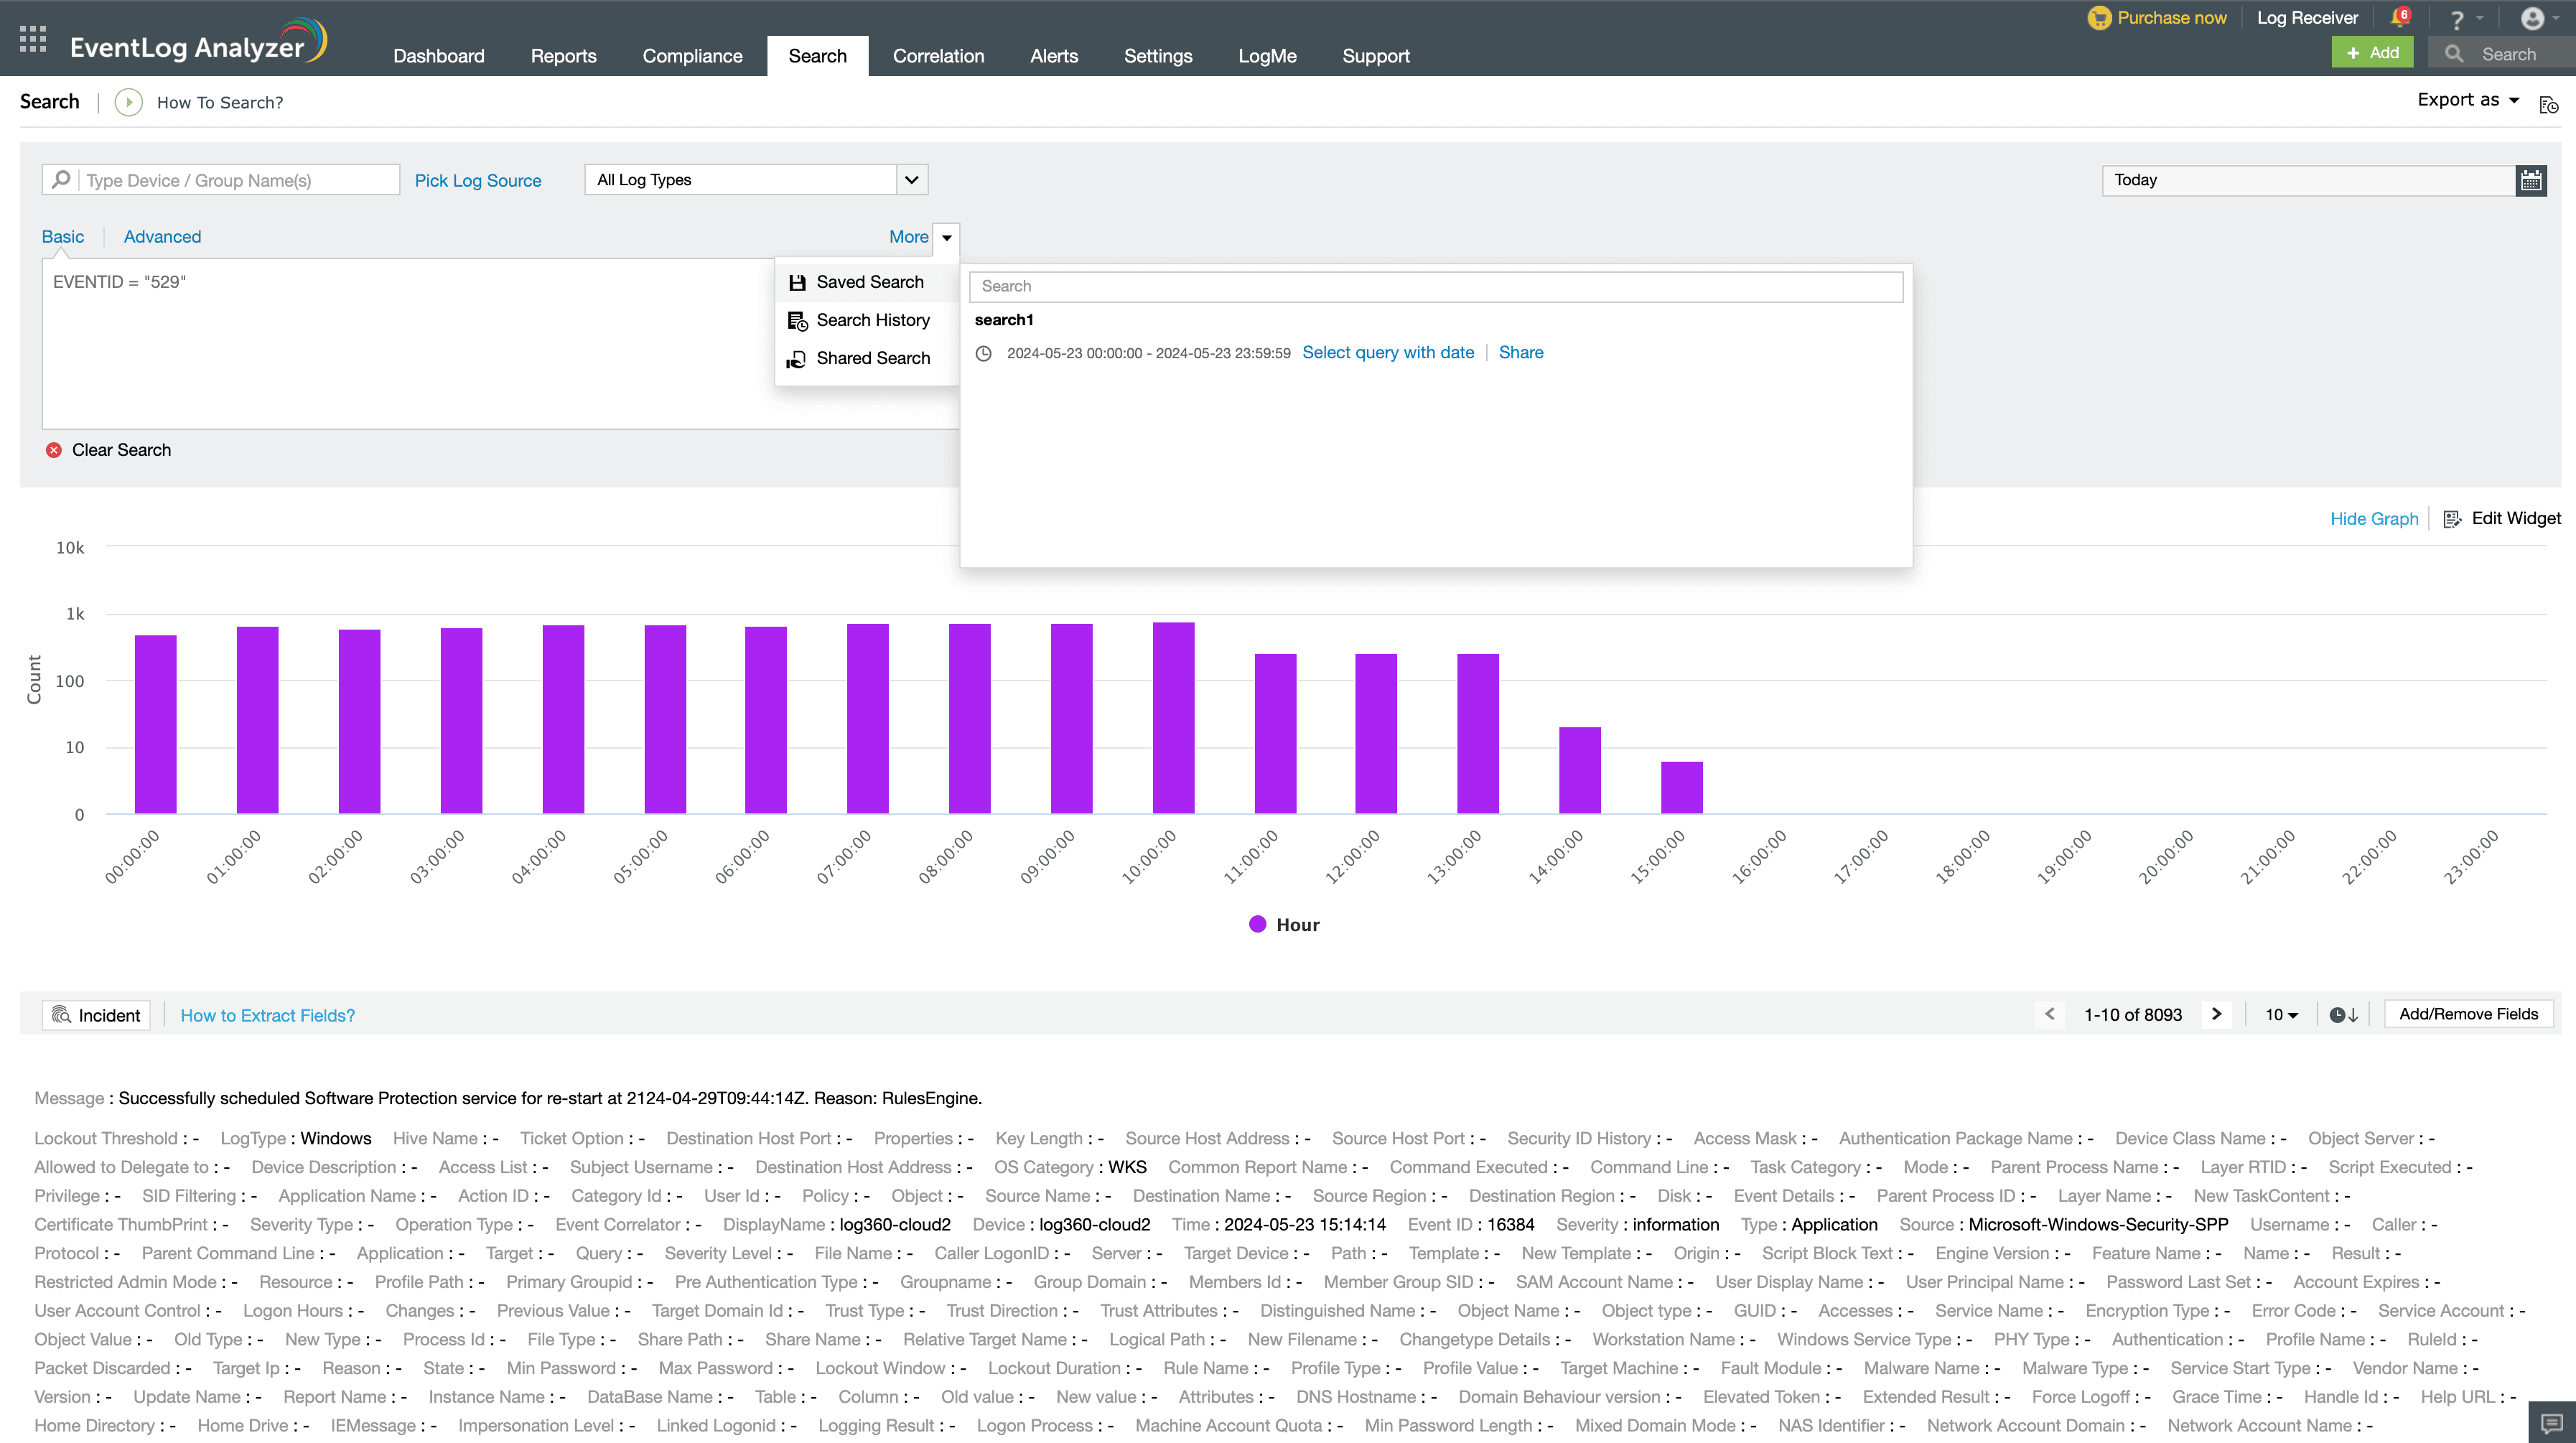This screenshot has height=1443, width=2576.
Task: Click the scheduled export icon beside Export as
Action: [2548, 104]
